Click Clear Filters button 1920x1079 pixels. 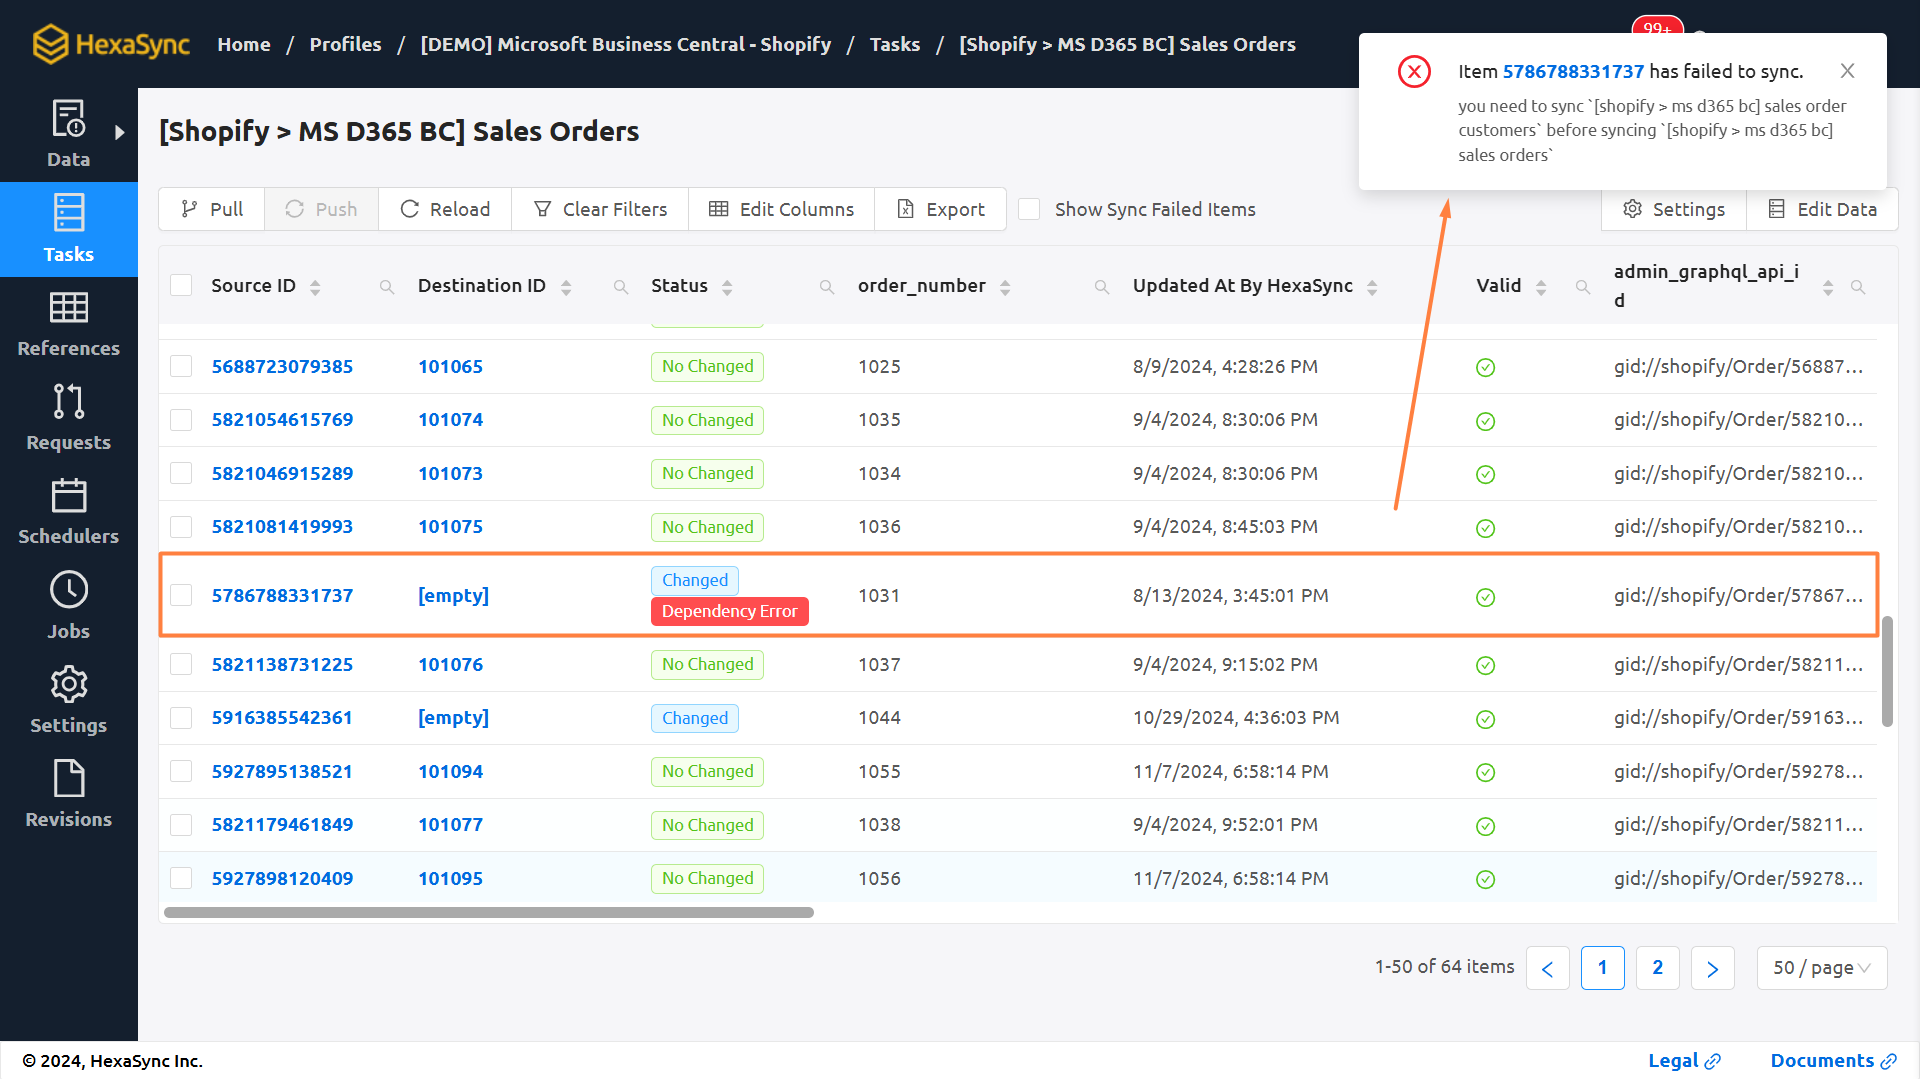click(x=600, y=209)
